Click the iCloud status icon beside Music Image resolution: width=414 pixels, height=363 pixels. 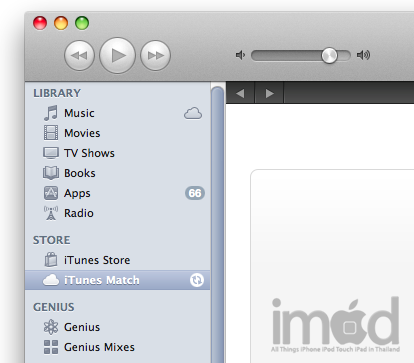193,113
